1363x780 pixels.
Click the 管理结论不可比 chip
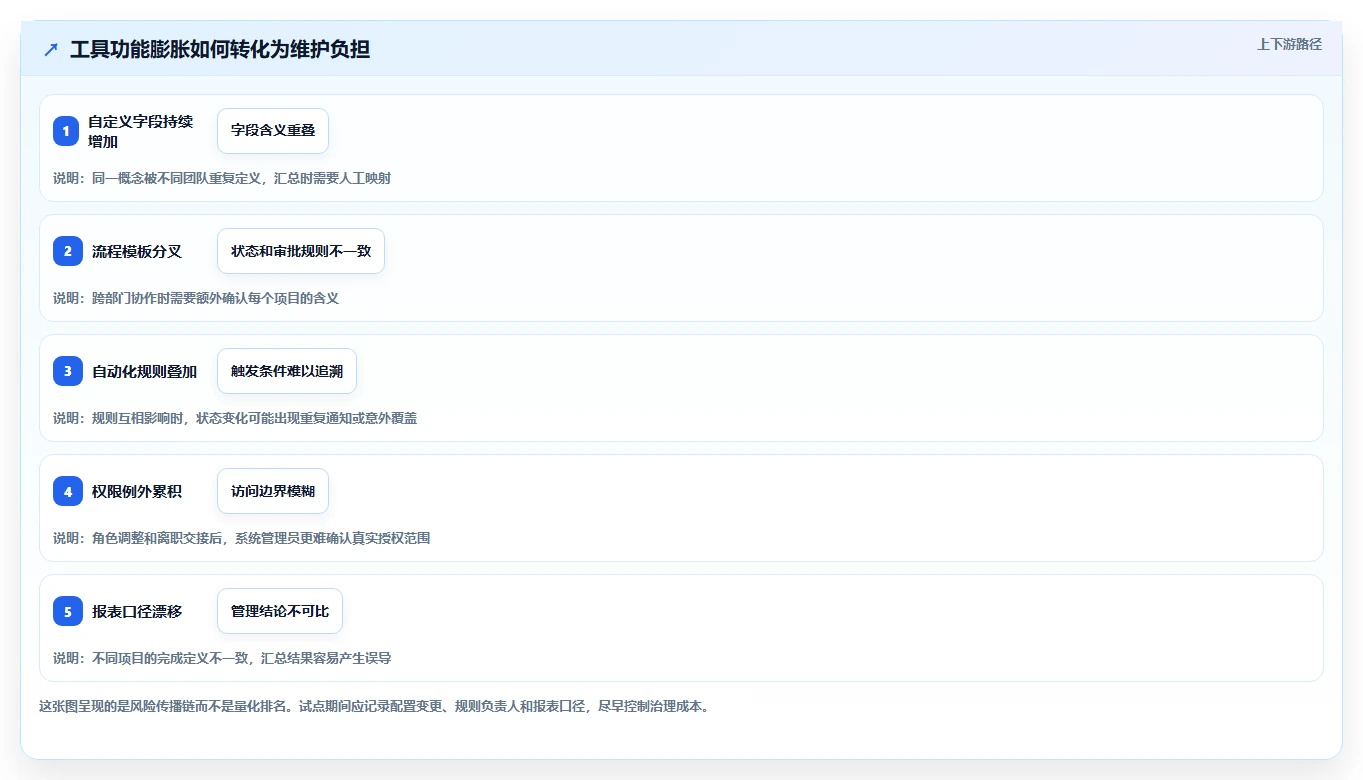click(280, 611)
